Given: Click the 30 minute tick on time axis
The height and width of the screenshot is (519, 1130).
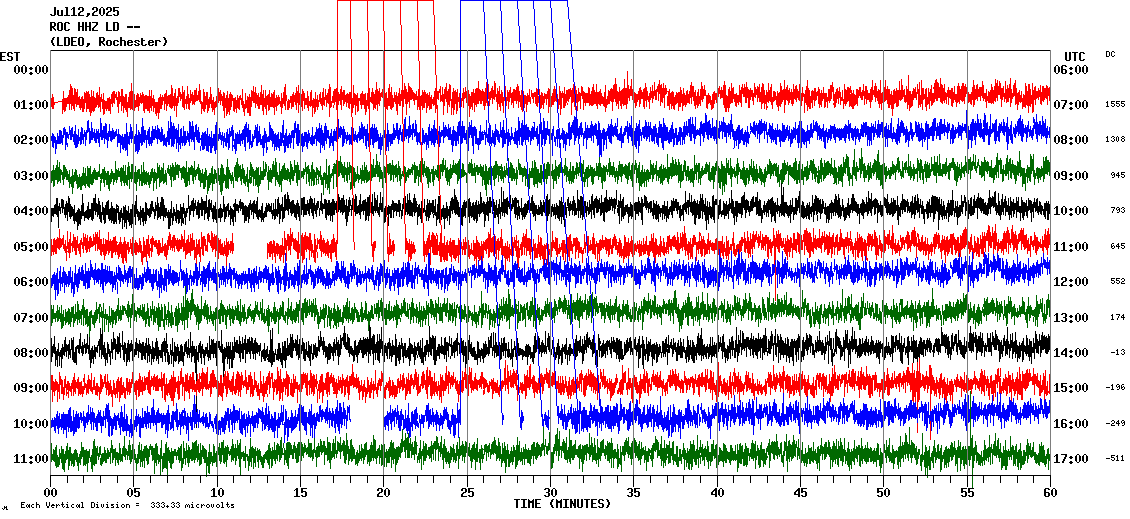Looking at the screenshot, I should 550,493.
